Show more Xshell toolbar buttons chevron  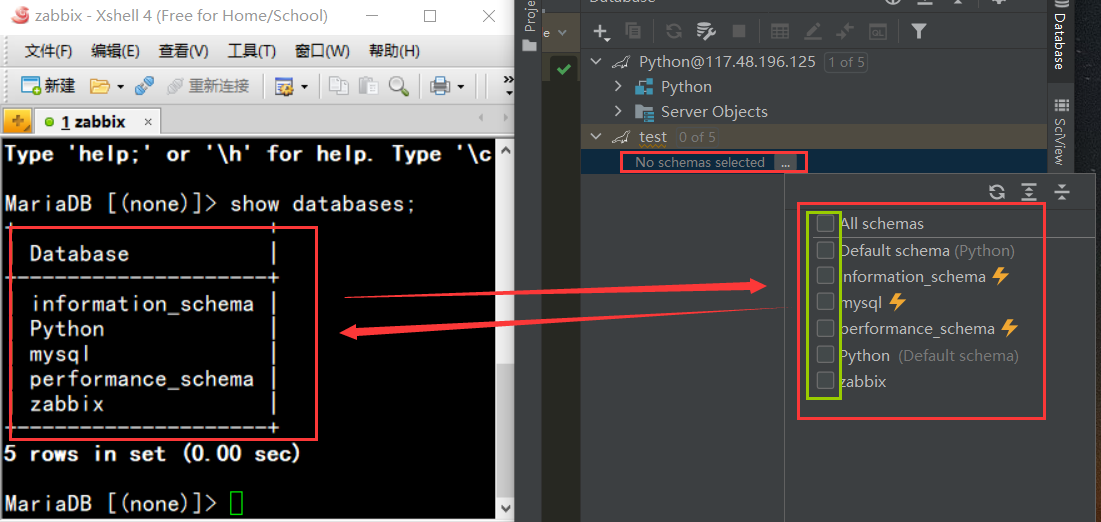[509, 86]
